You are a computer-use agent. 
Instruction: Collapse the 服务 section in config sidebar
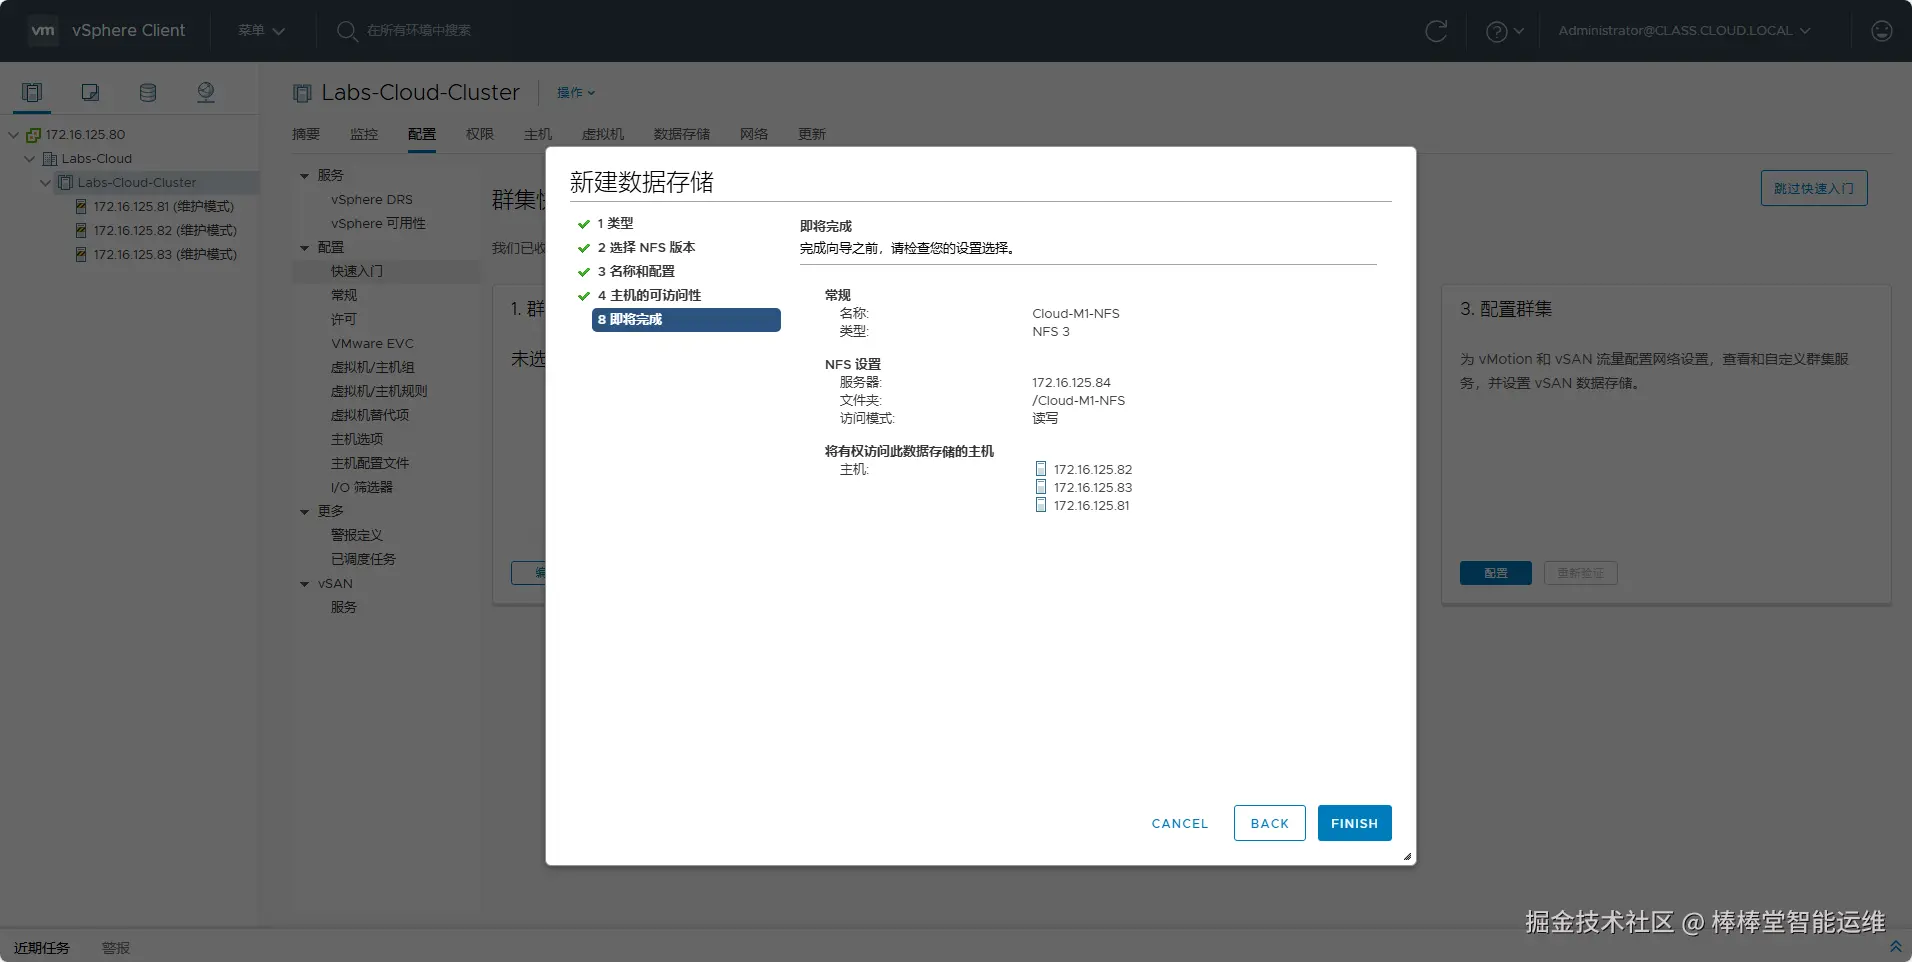click(x=305, y=176)
